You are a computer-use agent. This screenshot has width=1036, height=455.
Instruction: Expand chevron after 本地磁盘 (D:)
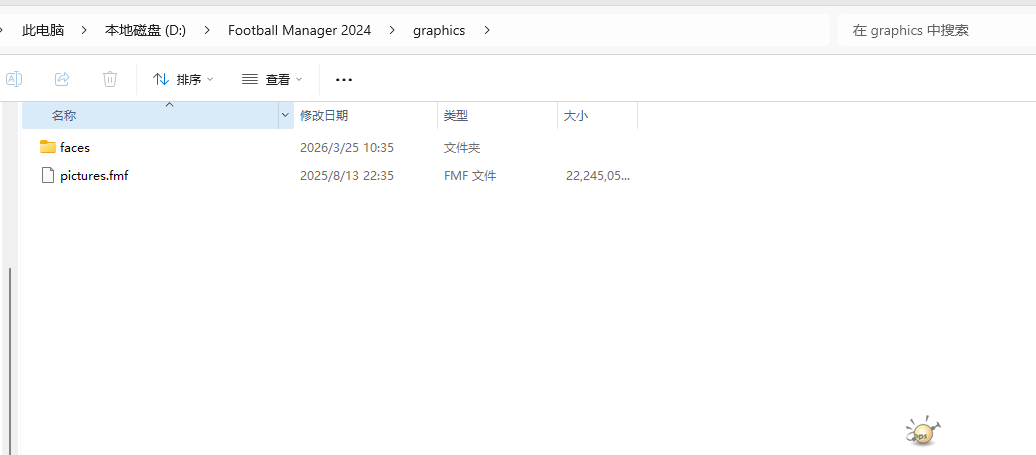(x=207, y=30)
